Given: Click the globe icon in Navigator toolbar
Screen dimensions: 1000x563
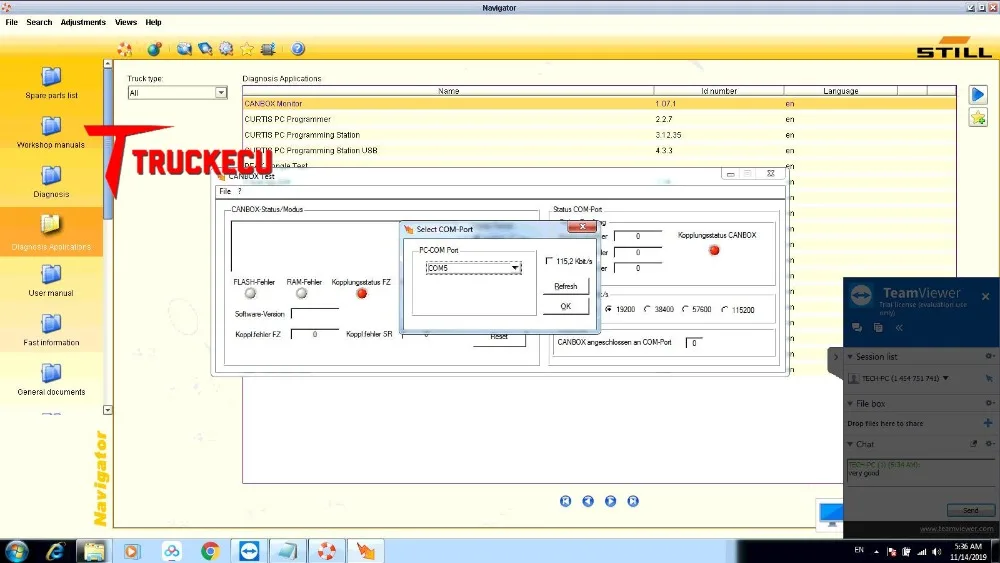Looking at the screenshot, I should pyautogui.click(x=154, y=49).
